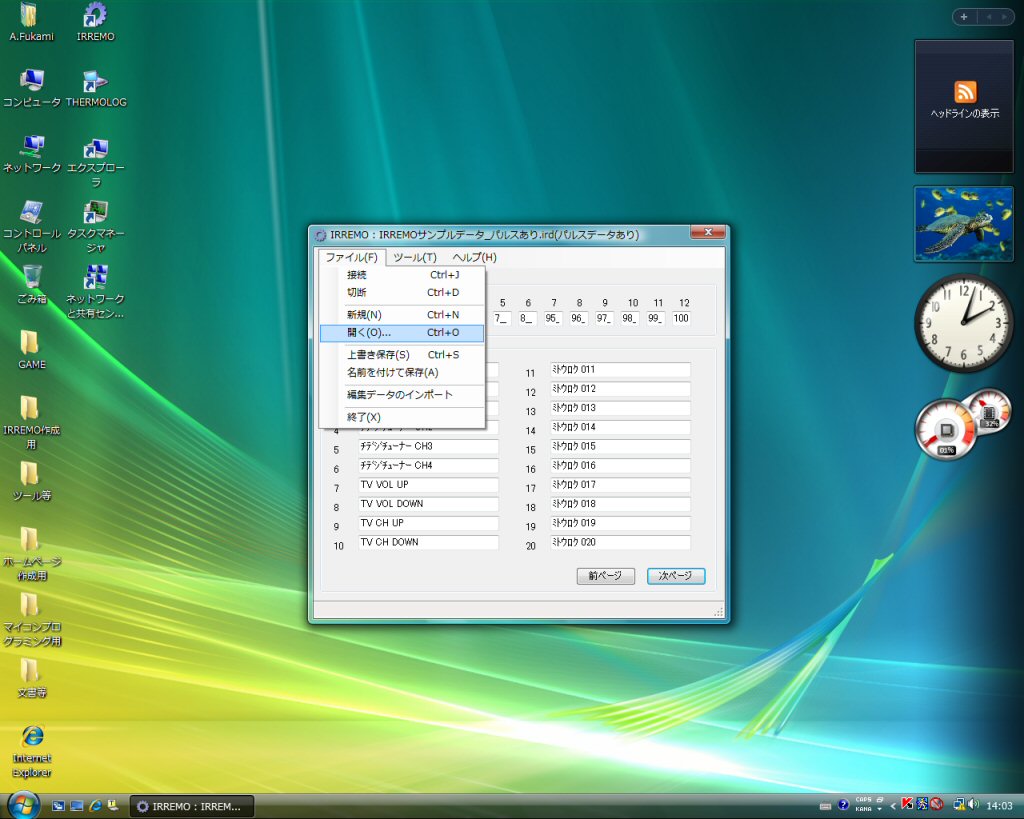Click the red prohibited-sign tray icon
Screen dimensions: 1024x819
click(x=936, y=805)
